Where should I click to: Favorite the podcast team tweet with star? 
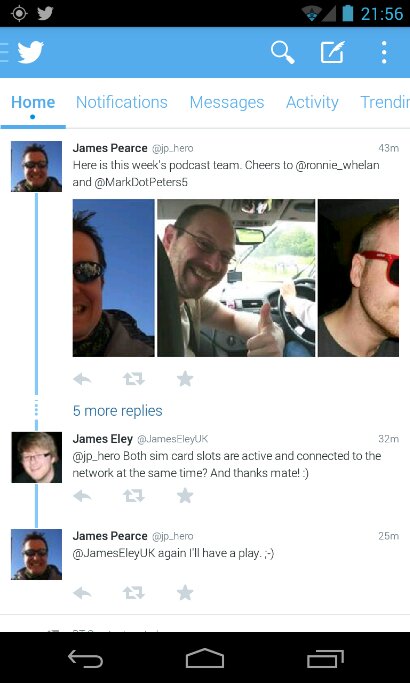tap(185, 379)
